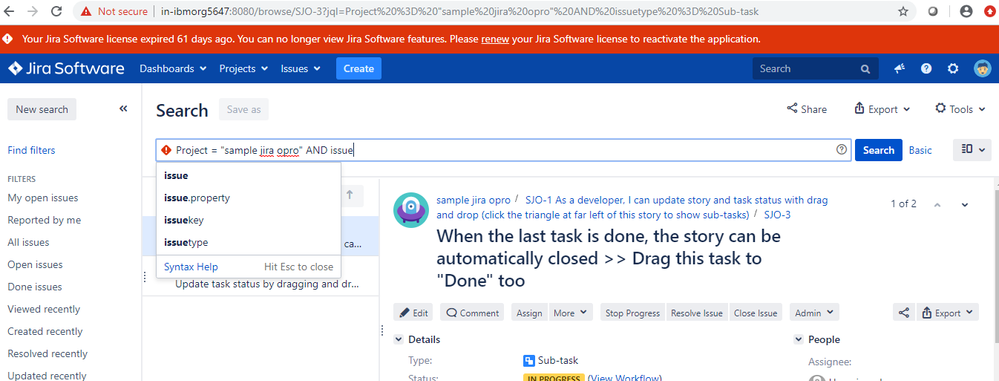
Task: Click the Jira Software logo
Action: tap(66, 68)
